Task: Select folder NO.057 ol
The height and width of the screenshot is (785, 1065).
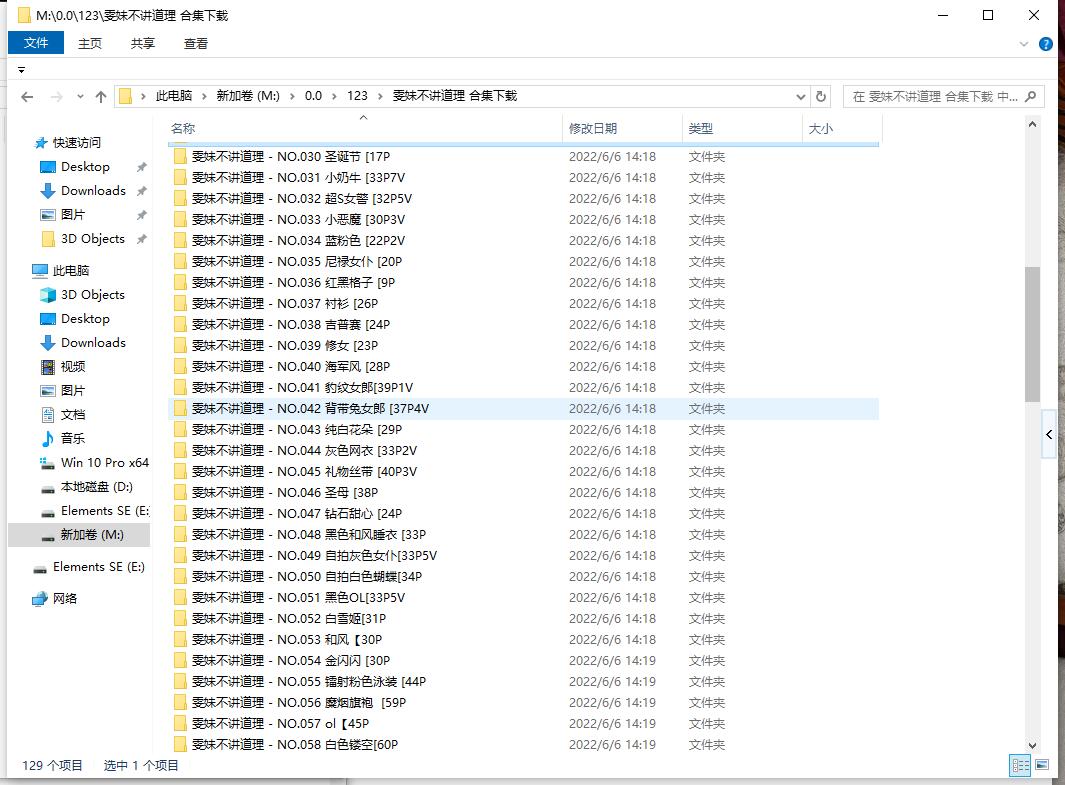Action: click(523, 724)
